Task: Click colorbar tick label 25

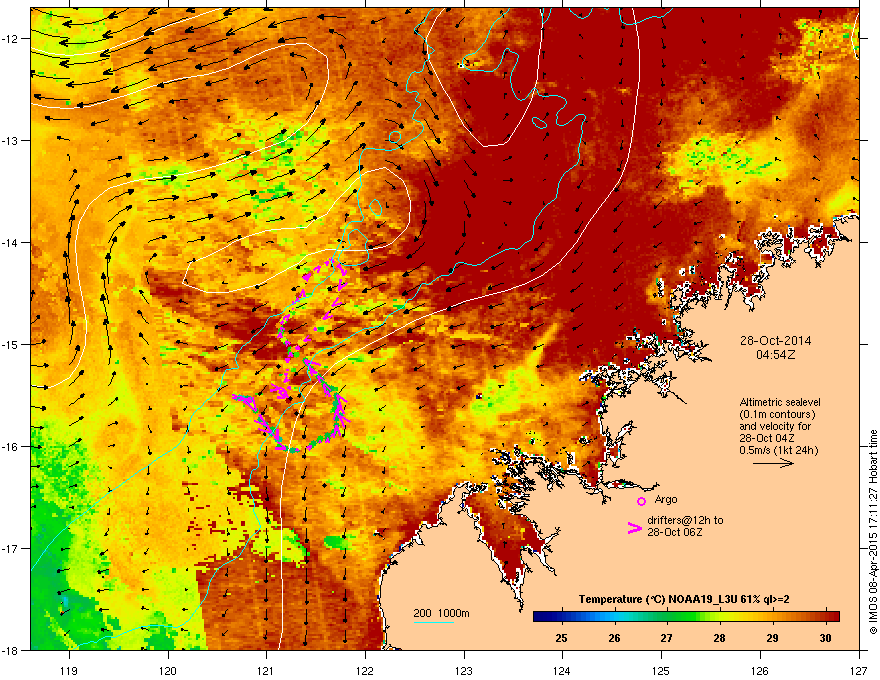Action: (x=561, y=638)
